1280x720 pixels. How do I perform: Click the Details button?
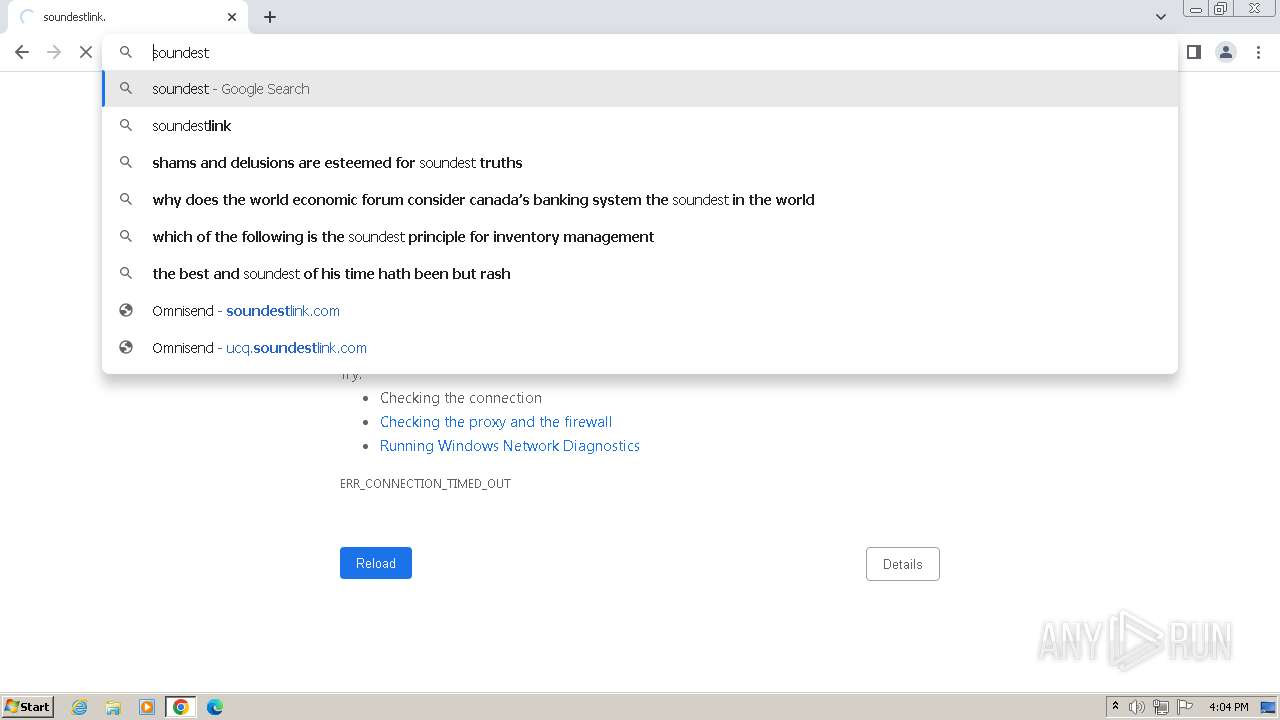click(x=903, y=564)
